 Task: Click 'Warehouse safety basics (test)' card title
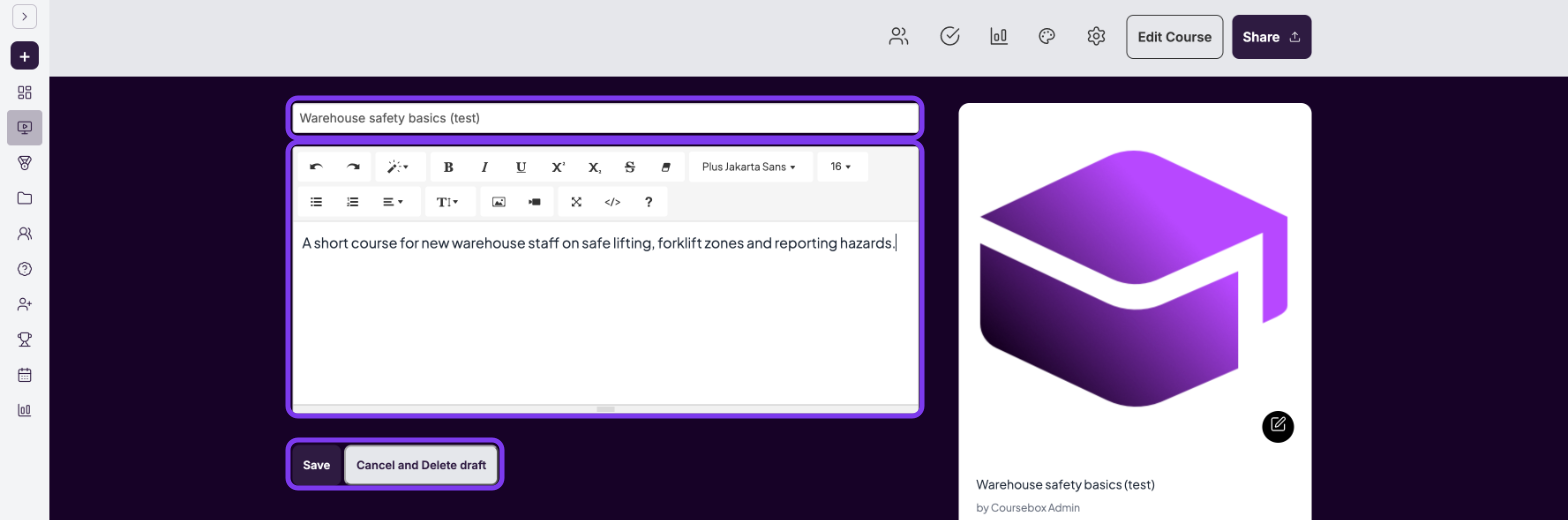(x=1065, y=484)
